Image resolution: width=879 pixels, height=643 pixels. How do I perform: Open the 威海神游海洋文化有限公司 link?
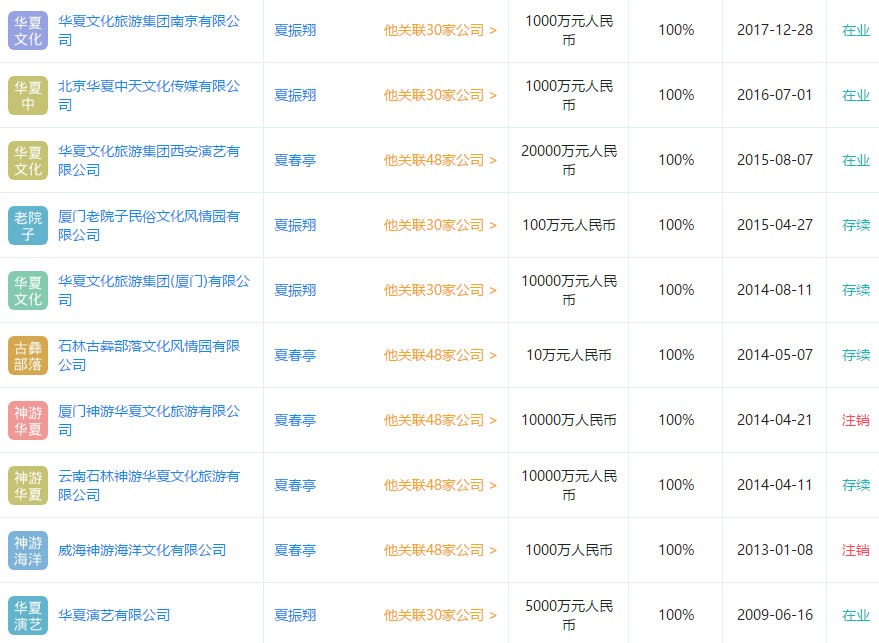pos(142,550)
